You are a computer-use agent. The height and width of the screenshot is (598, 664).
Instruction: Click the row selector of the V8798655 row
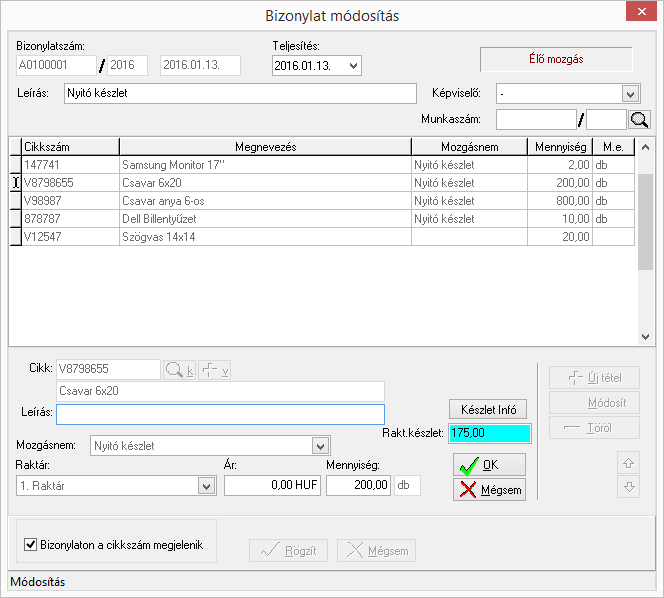[x=16, y=183]
